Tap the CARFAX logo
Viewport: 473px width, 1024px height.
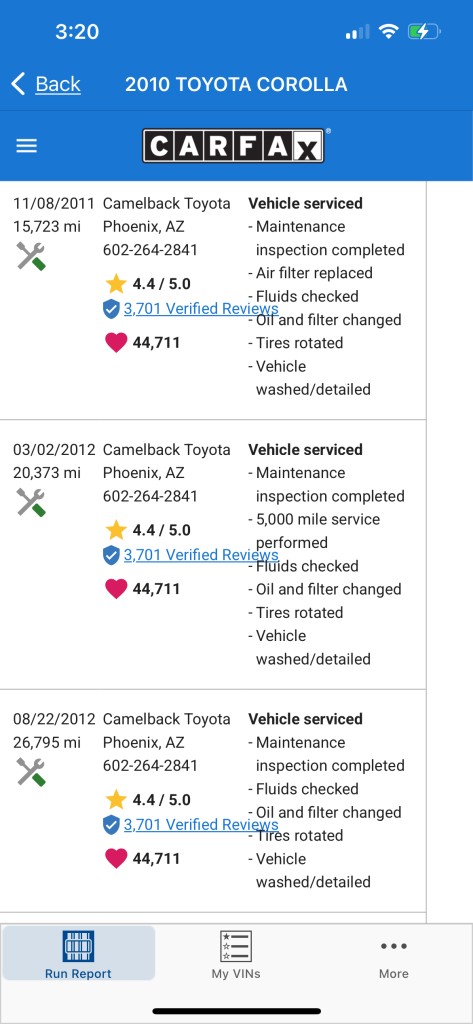(x=233, y=145)
